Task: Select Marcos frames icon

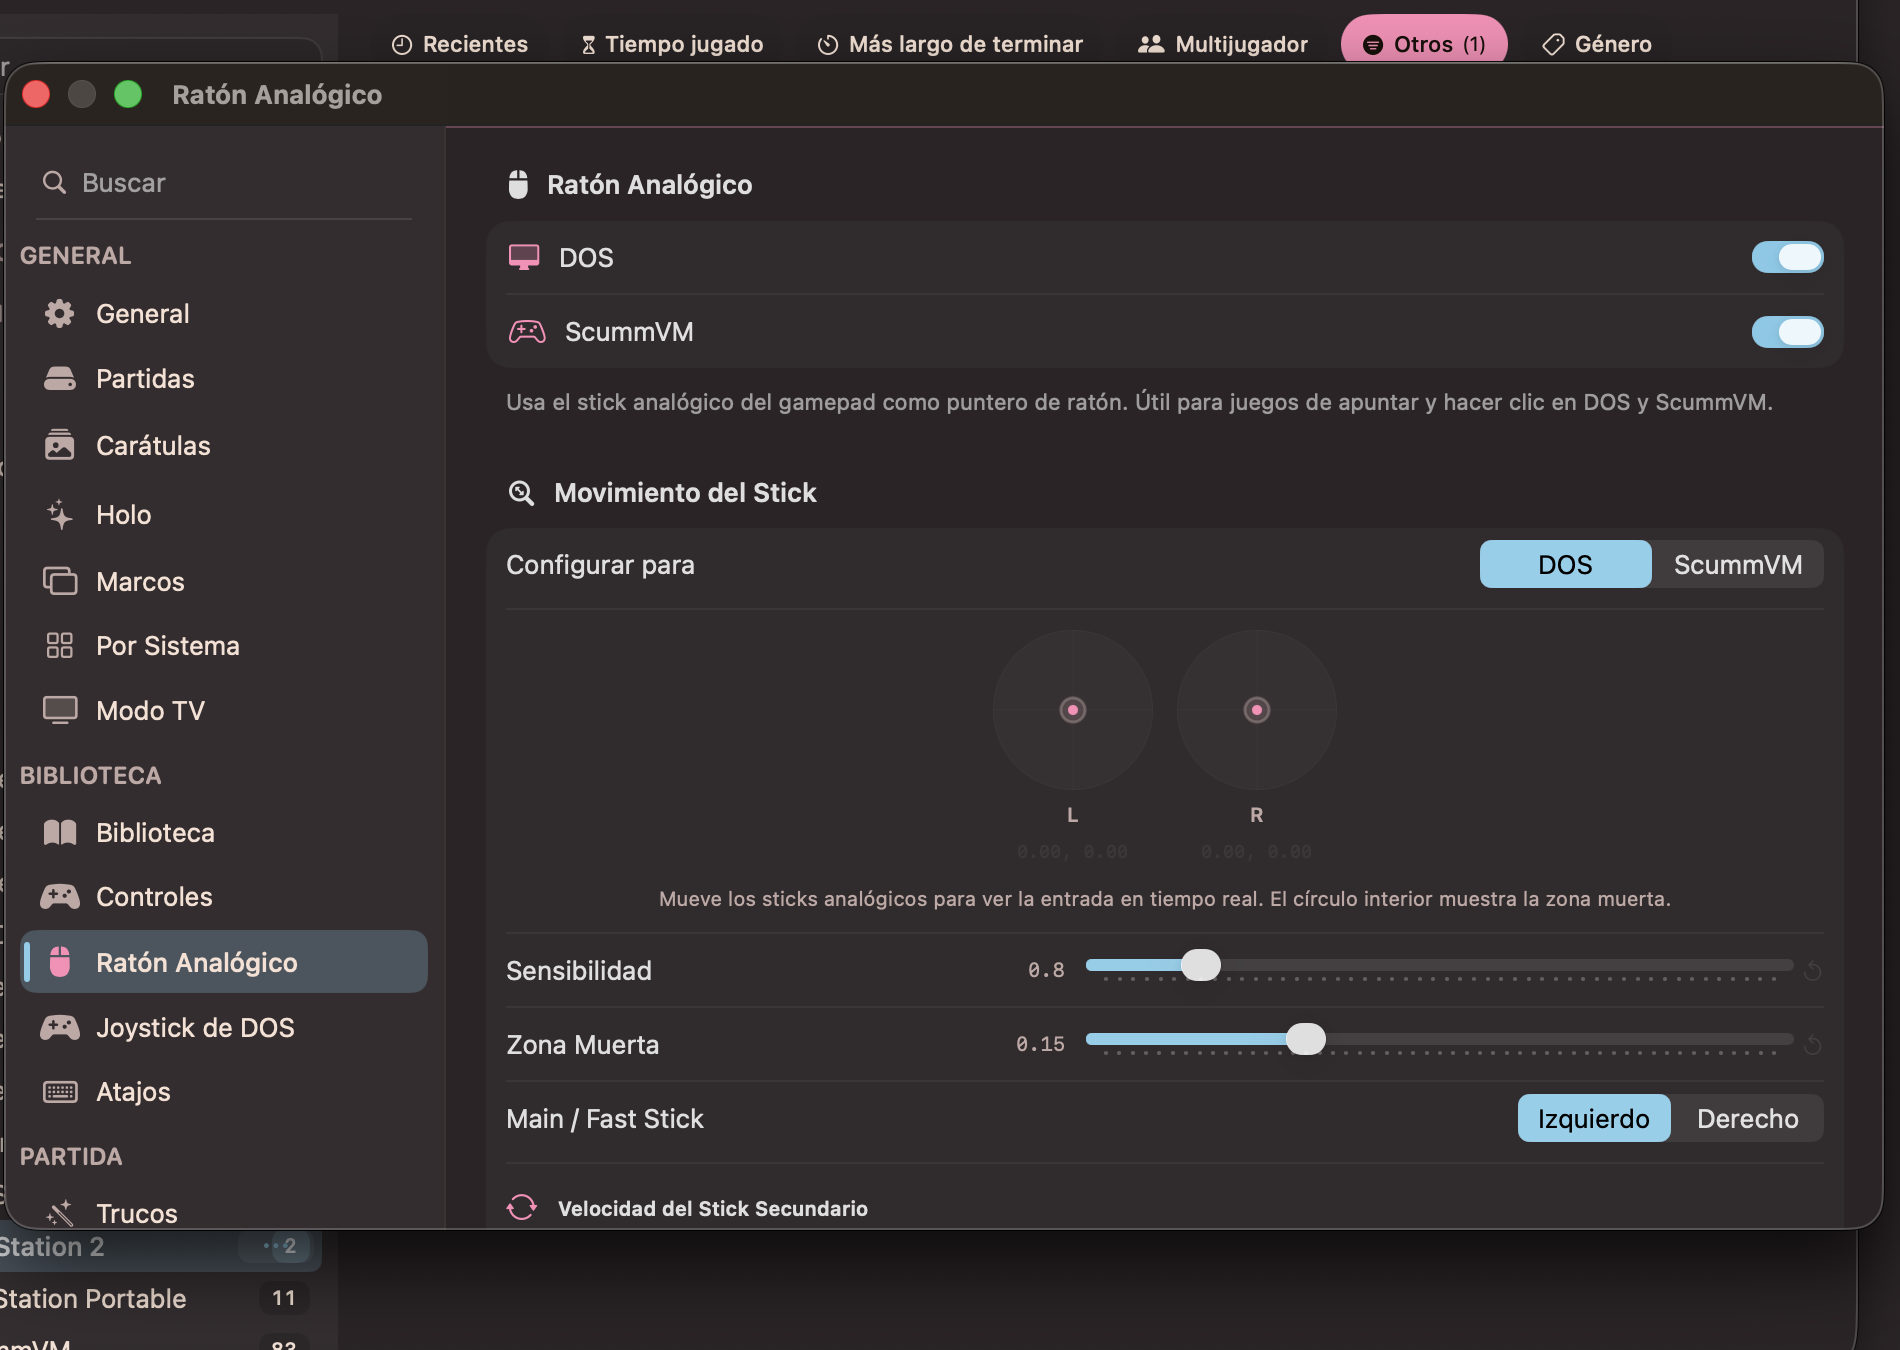Action: click(60, 581)
